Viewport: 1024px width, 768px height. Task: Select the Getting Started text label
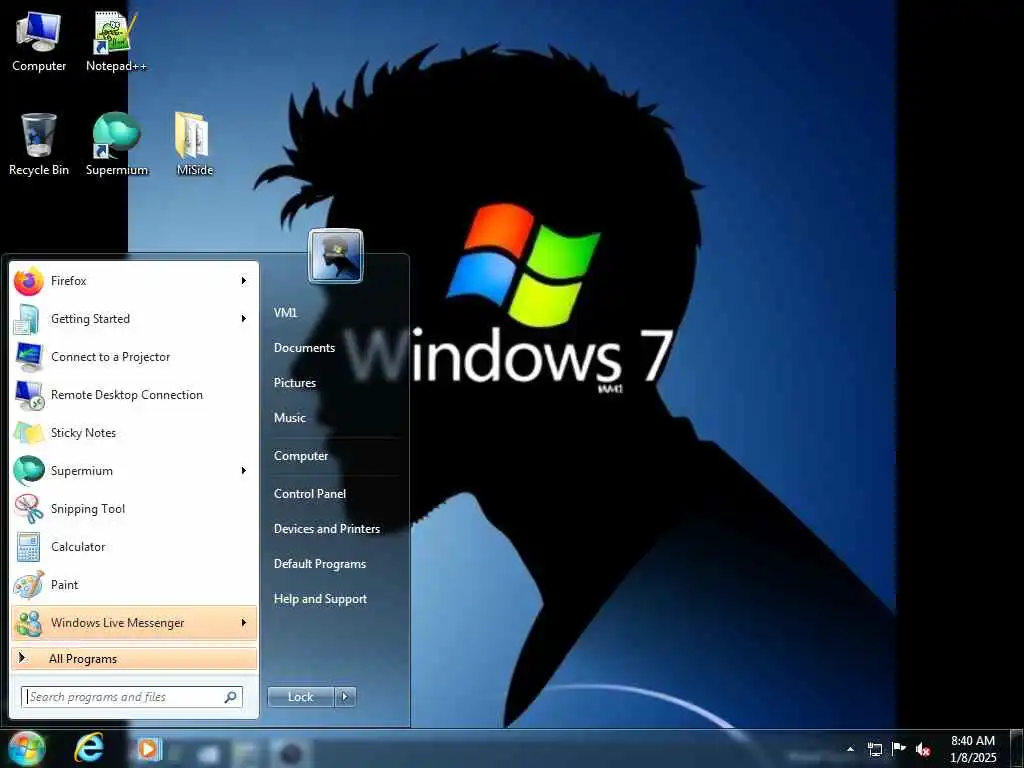coord(90,319)
